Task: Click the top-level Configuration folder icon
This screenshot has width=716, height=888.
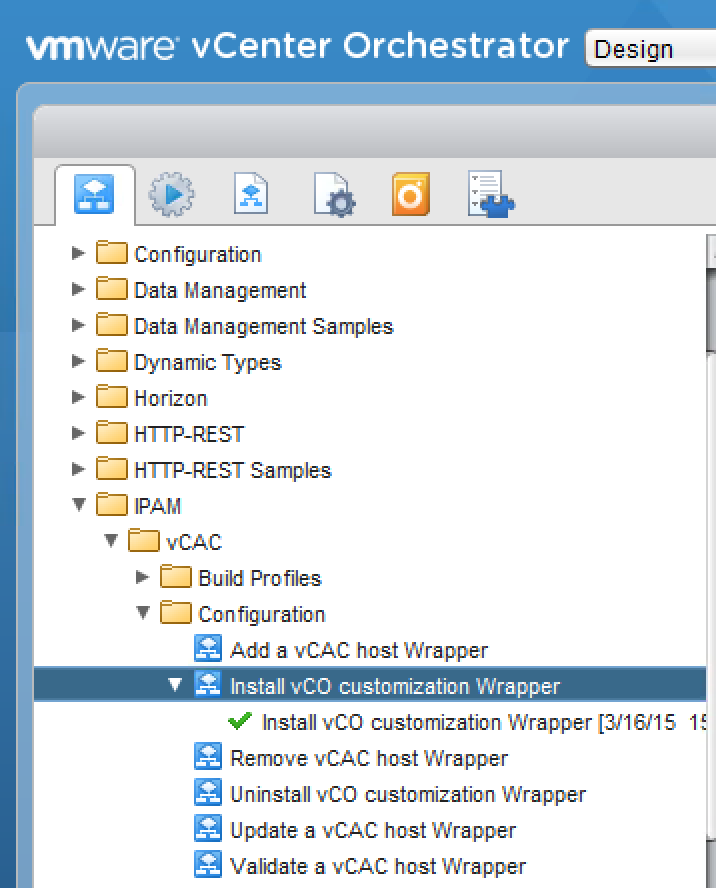Action: click(x=112, y=253)
